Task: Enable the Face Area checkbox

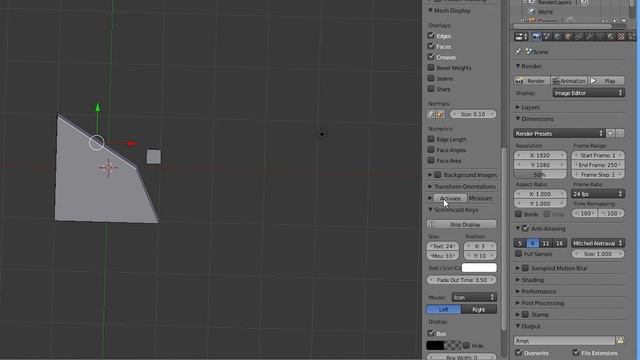Action: pyautogui.click(x=431, y=160)
